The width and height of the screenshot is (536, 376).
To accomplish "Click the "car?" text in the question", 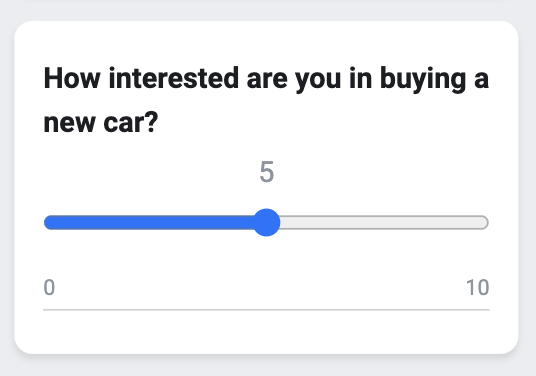I will (x=131, y=122).
